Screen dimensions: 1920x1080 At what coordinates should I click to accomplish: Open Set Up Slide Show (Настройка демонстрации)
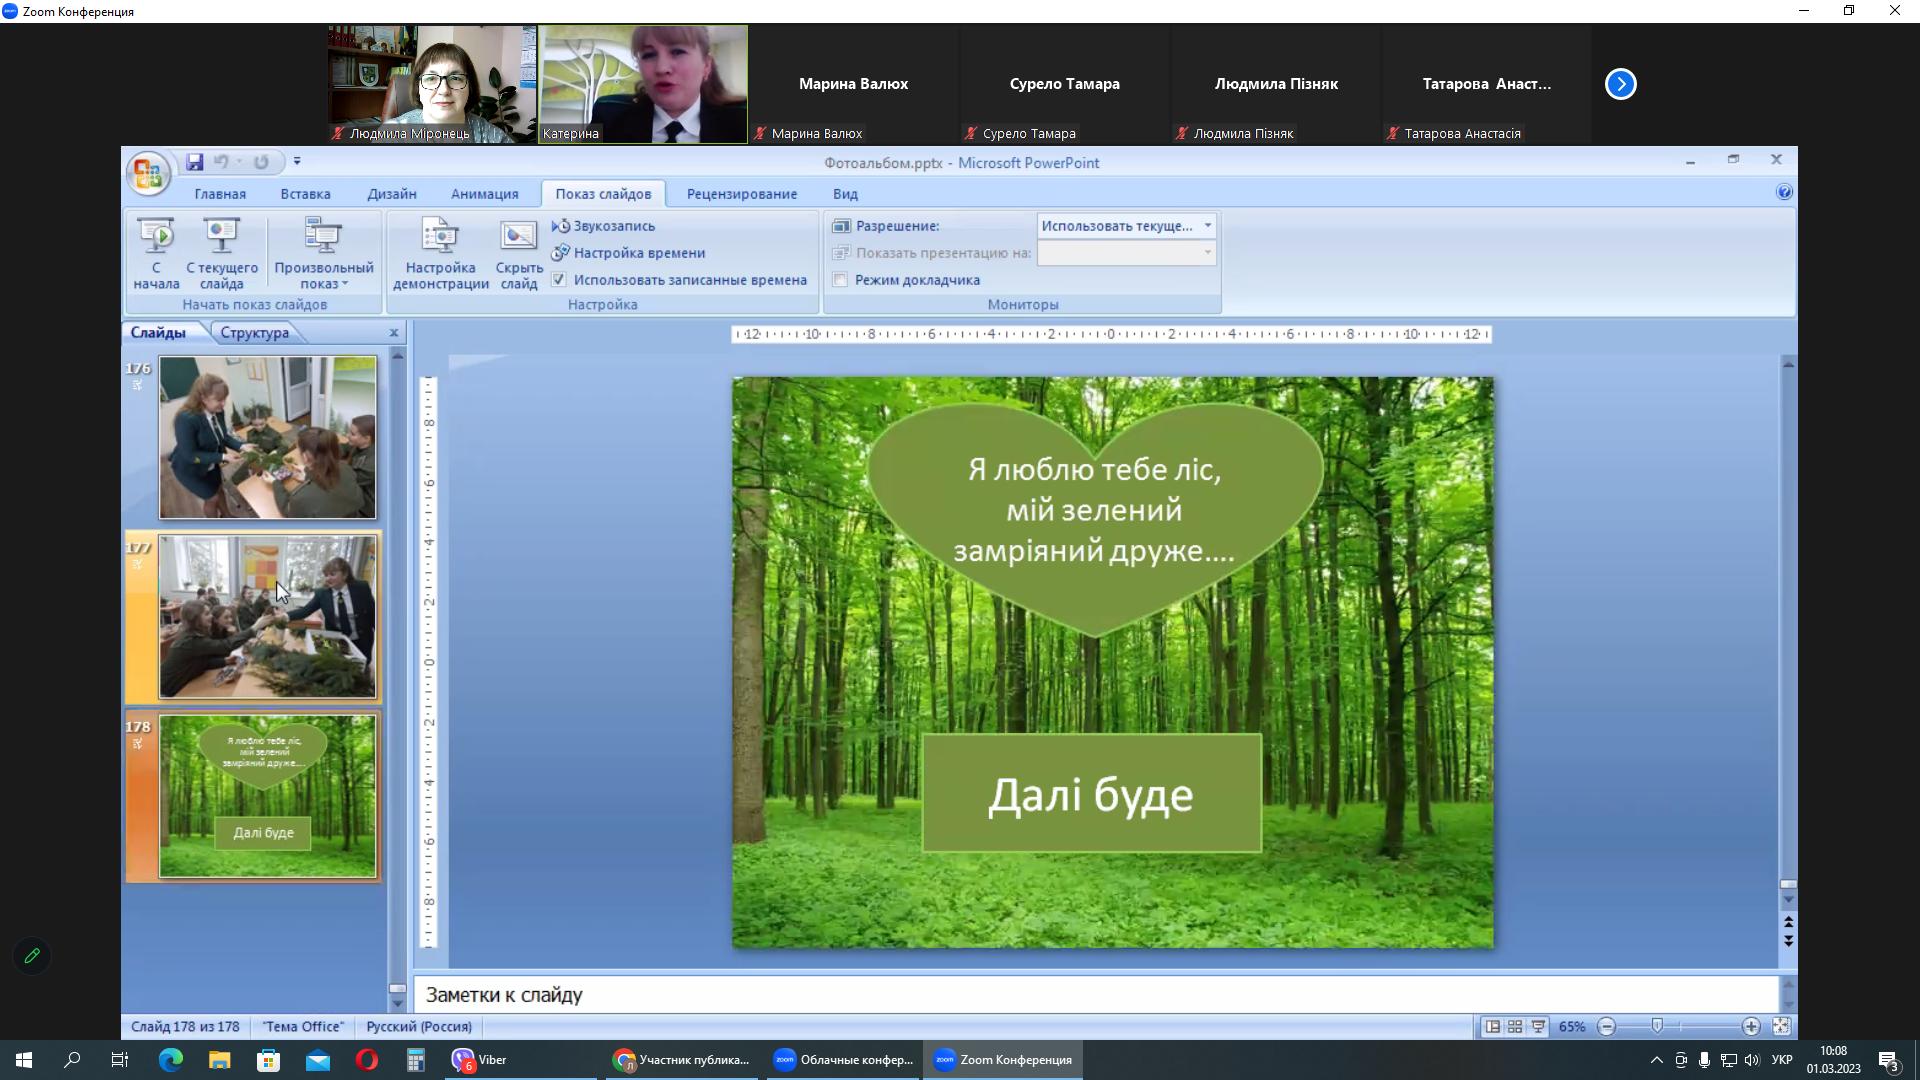point(440,237)
